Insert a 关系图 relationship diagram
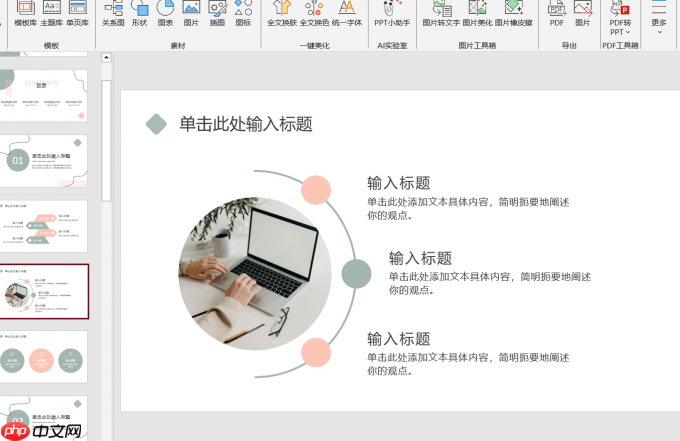The width and height of the screenshot is (680, 441). click(x=113, y=13)
